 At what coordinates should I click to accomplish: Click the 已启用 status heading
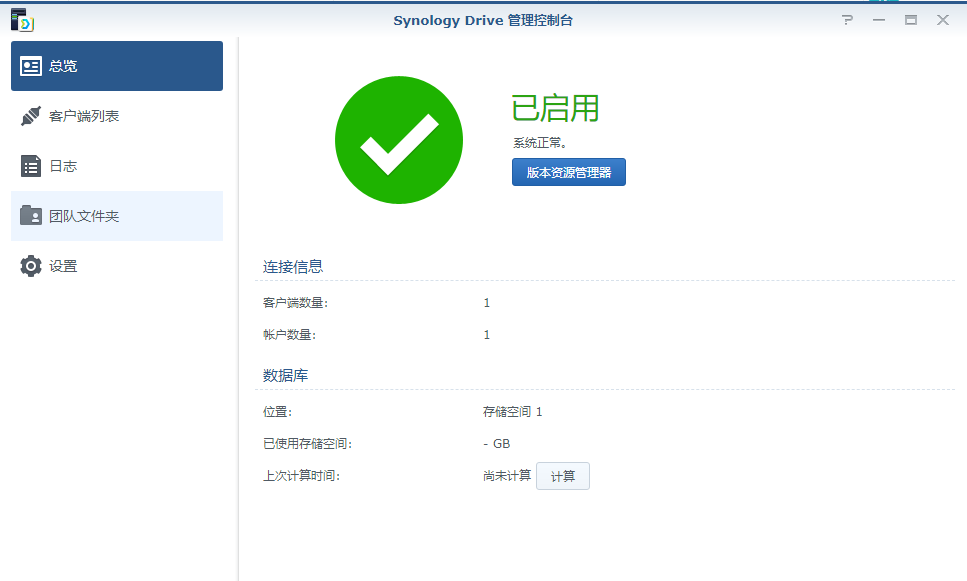(x=556, y=109)
